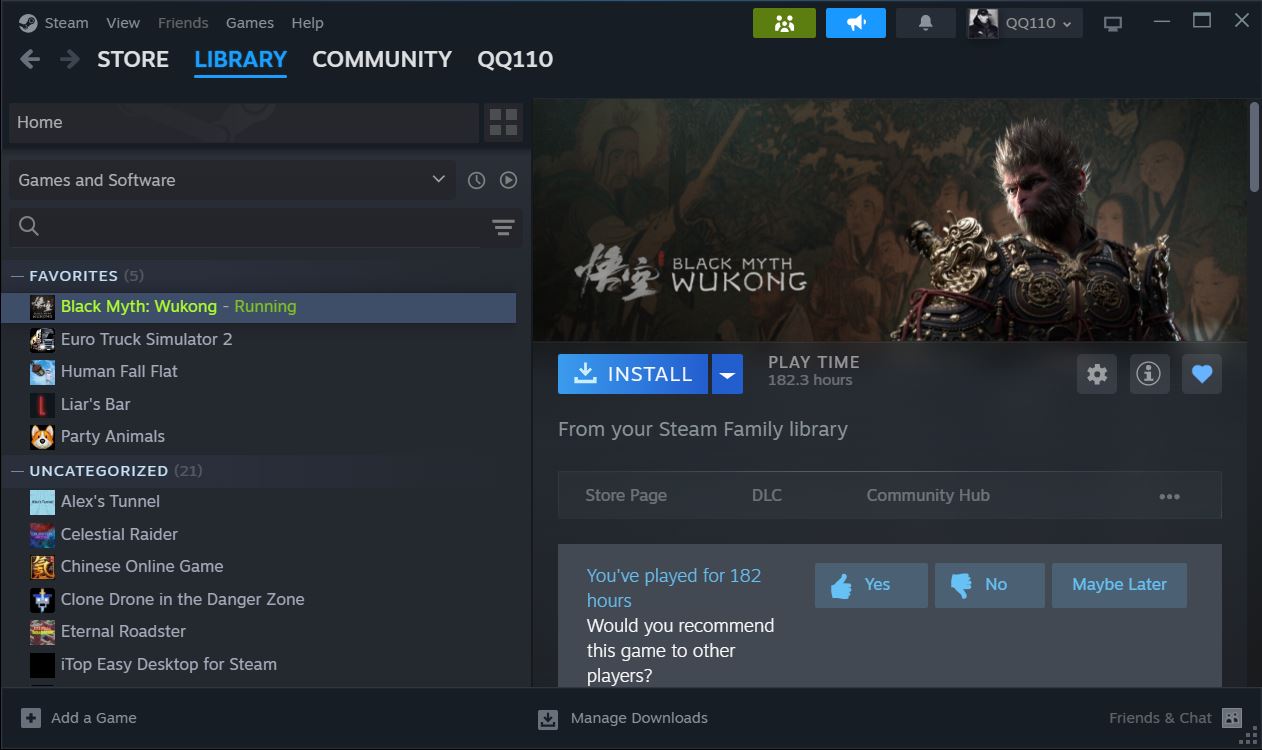Viewport: 1262px width, 750px height.
Task: Go to the STORE tab
Action: [133, 59]
